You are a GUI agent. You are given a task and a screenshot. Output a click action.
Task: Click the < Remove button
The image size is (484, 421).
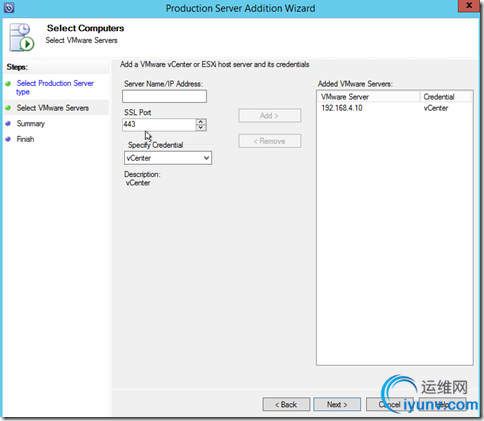[x=270, y=141]
